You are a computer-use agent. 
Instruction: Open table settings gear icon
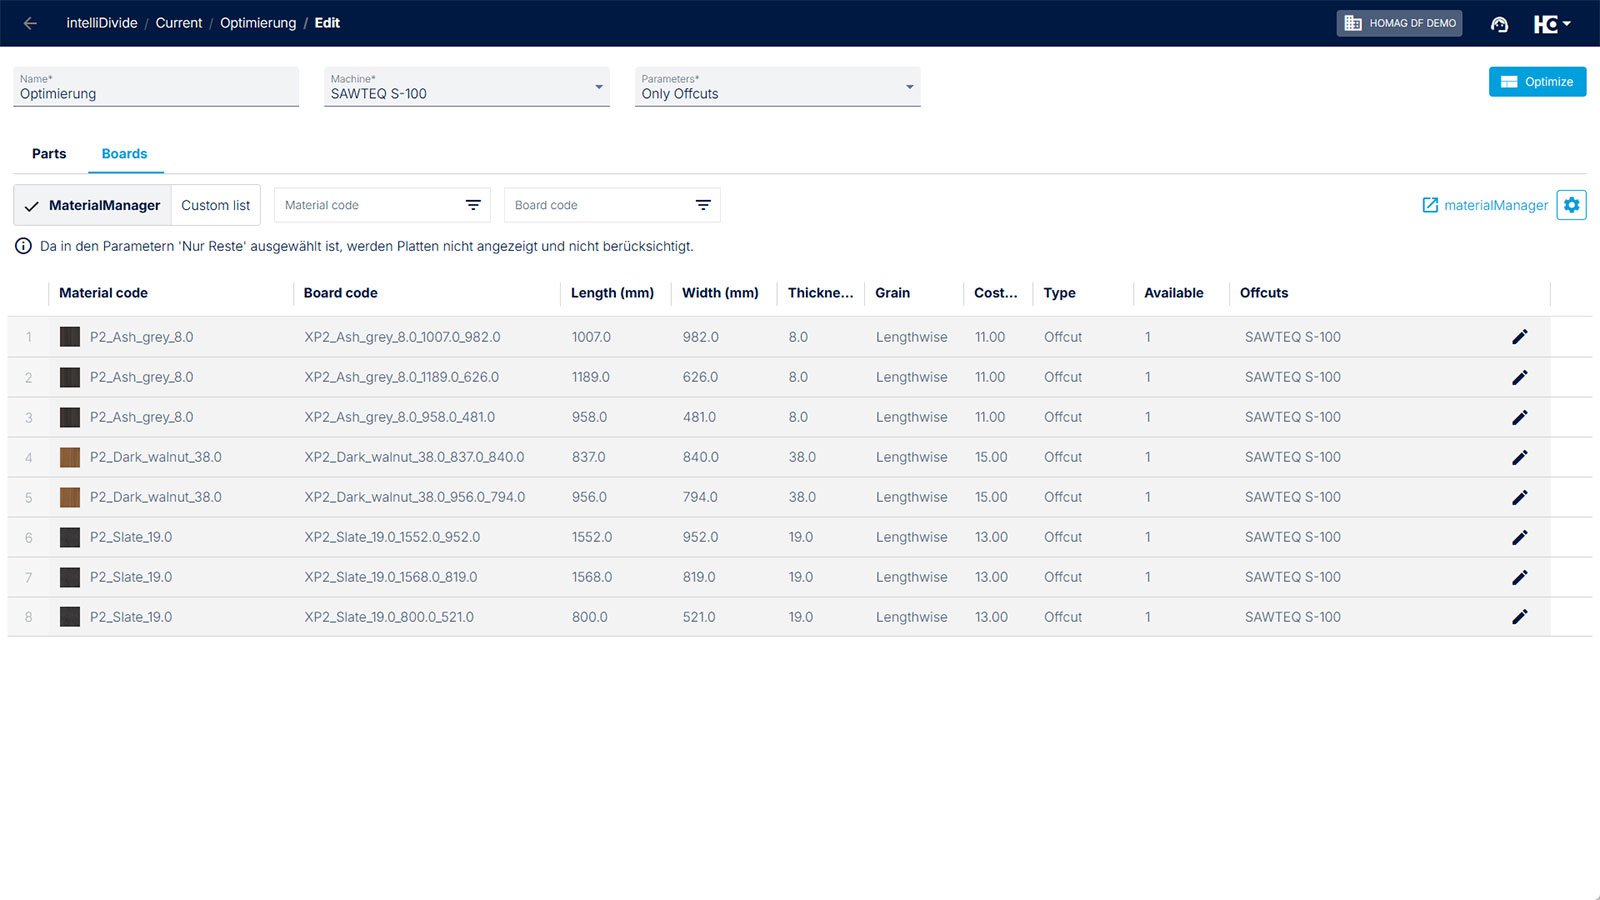pos(1571,205)
